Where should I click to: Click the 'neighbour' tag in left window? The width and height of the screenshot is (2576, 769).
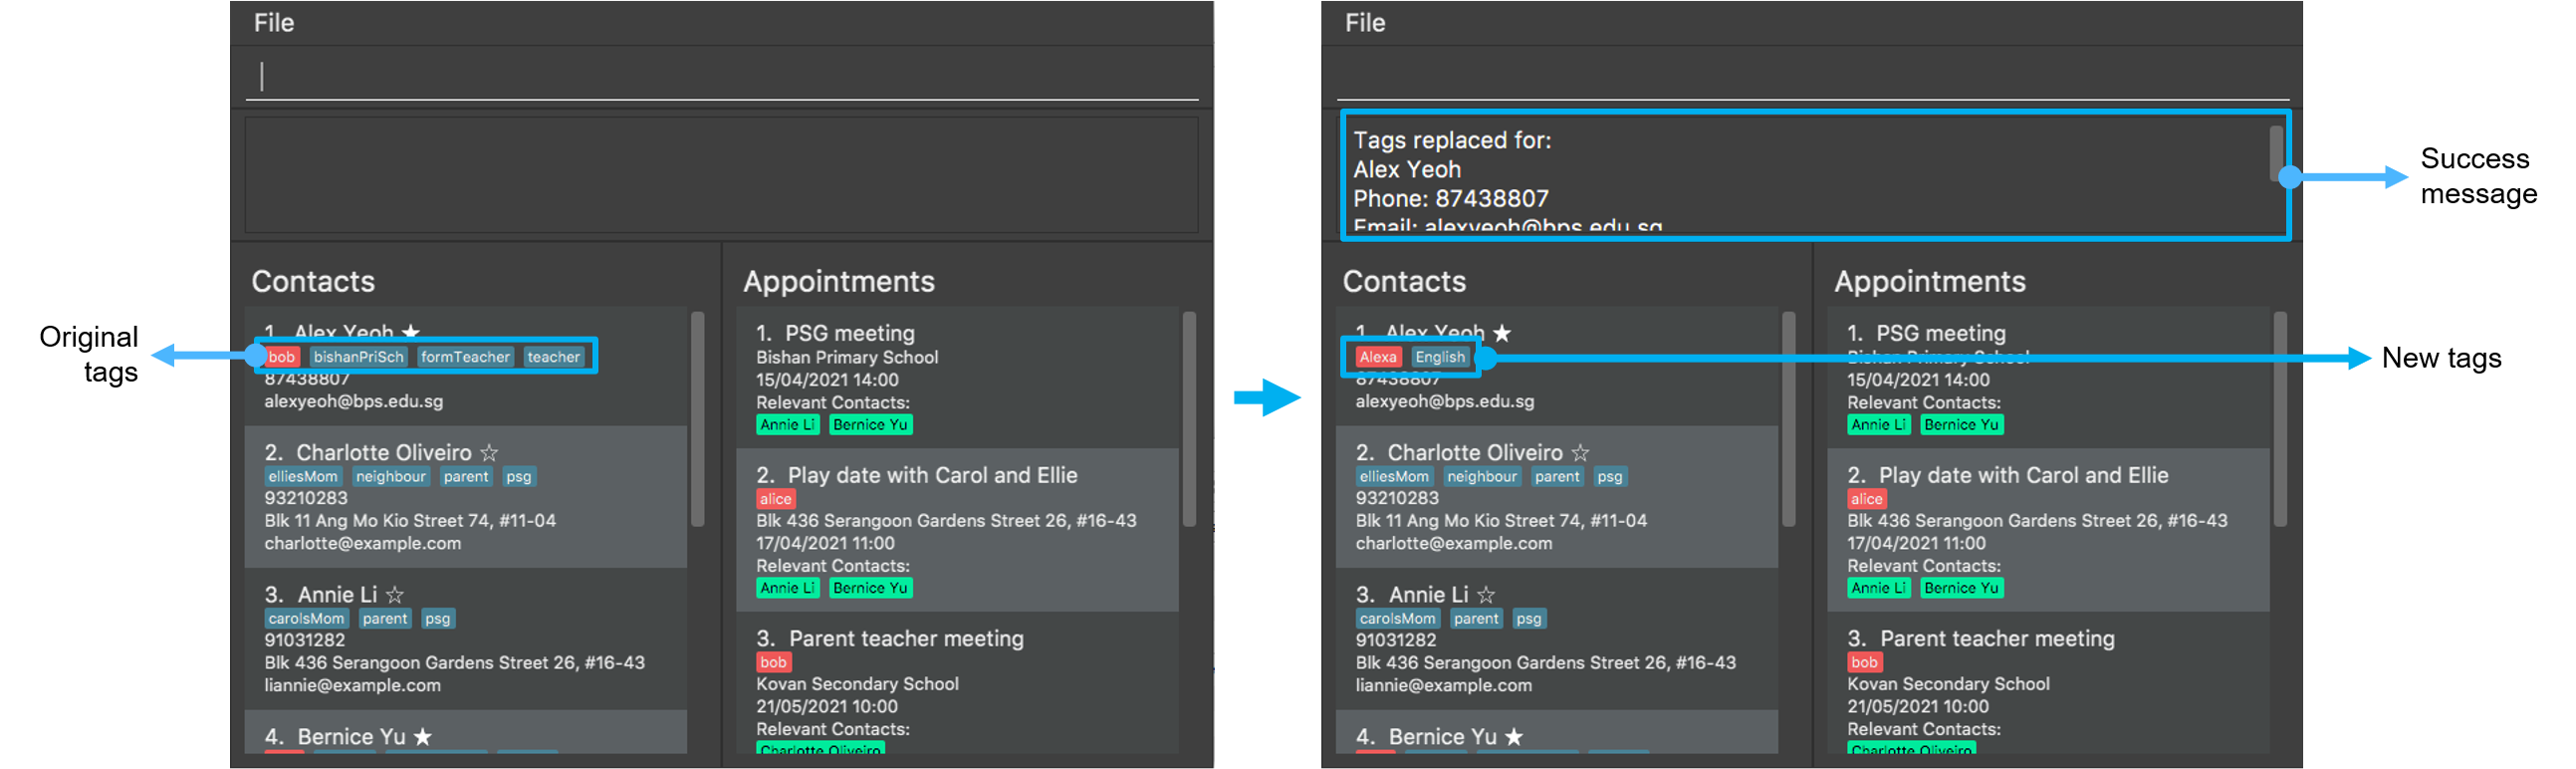(391, 477)
